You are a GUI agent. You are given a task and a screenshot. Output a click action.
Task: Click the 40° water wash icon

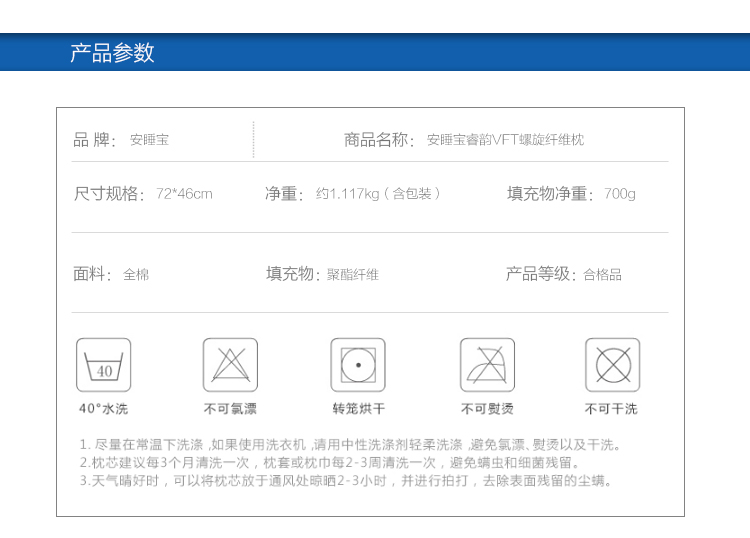click(103, 365)
